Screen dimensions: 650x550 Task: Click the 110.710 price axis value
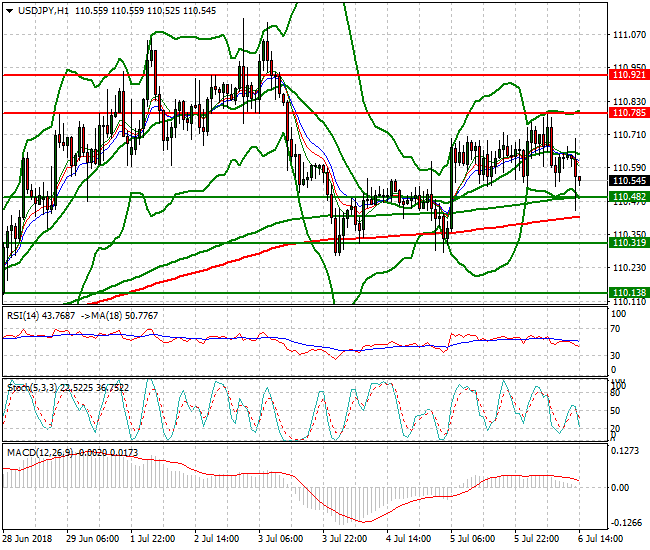[x=629, y=135]
